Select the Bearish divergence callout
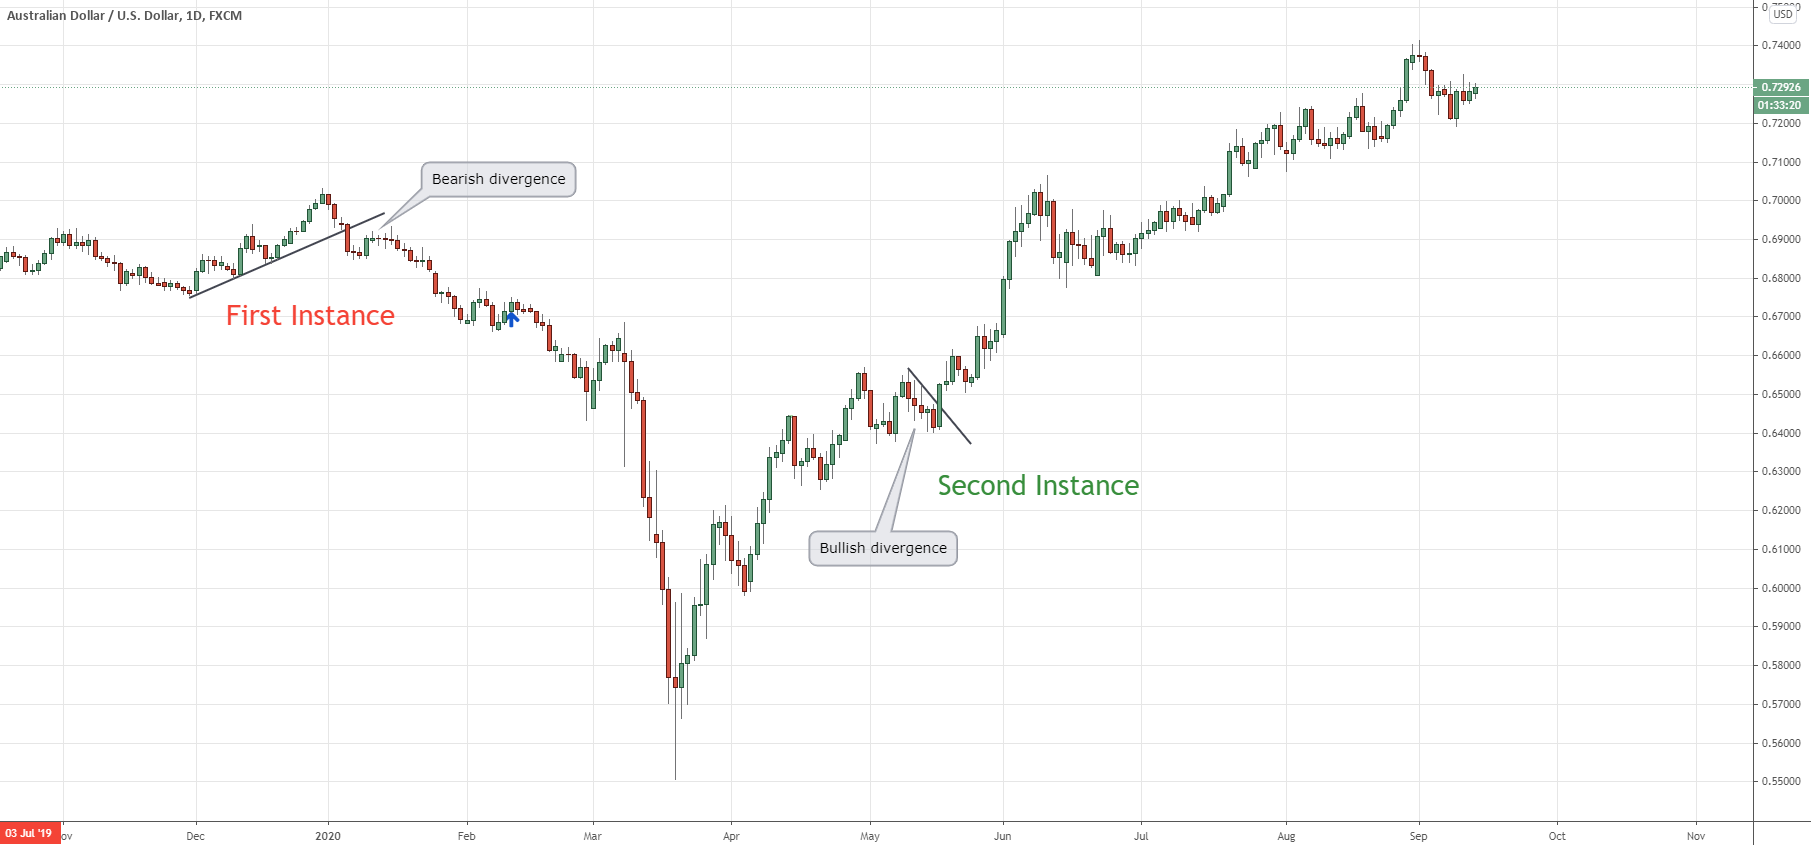Viewport: 1811px width, 845px height. [x=498, y=179]
